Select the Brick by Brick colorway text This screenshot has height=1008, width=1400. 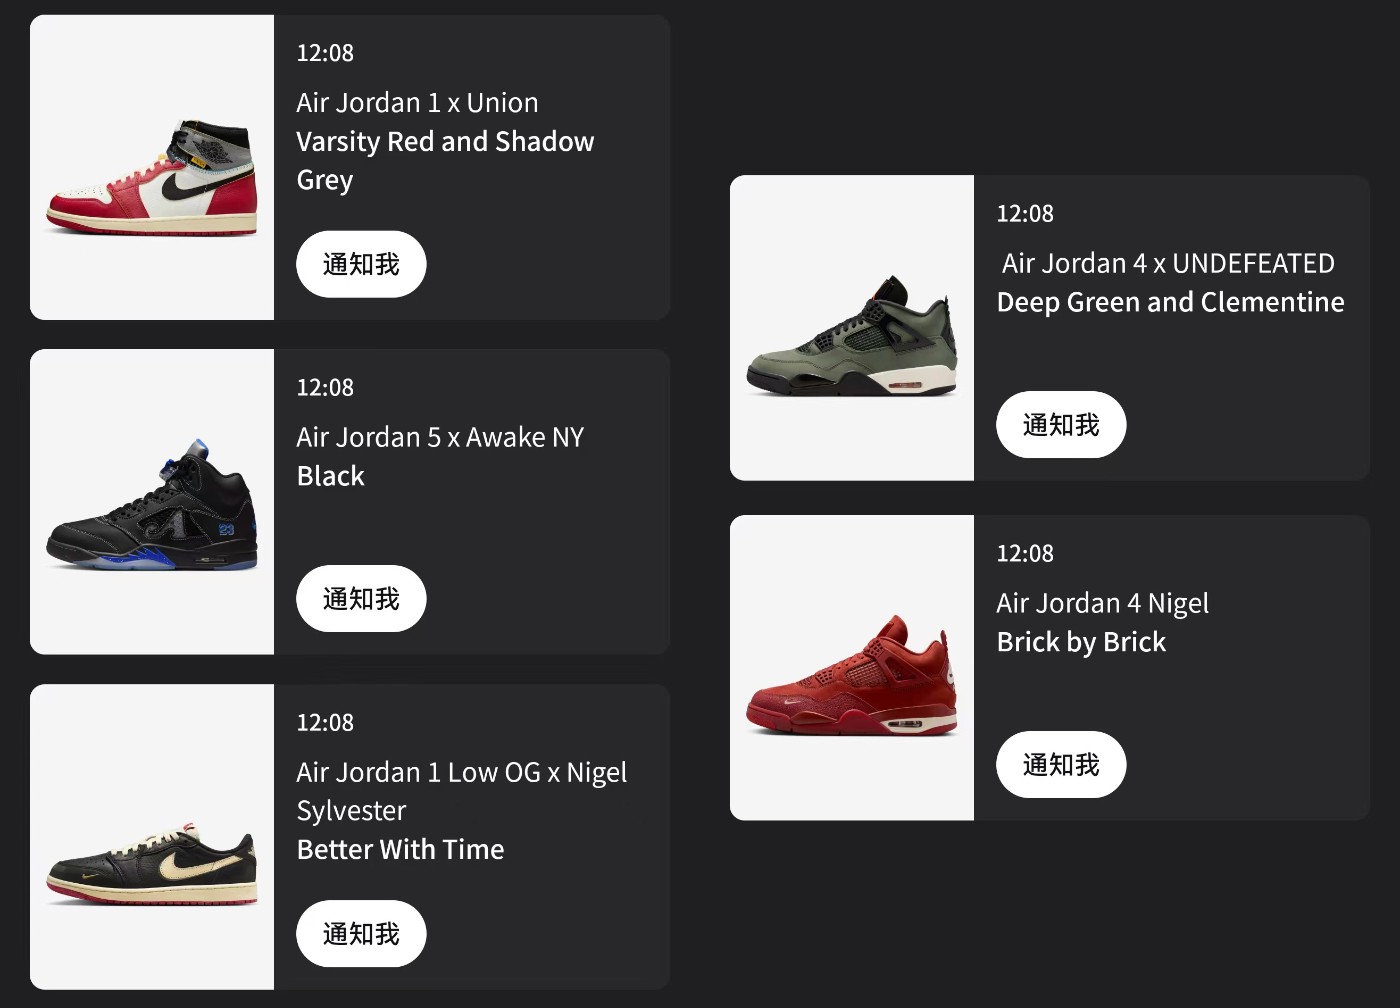[x=1081, y=642]
